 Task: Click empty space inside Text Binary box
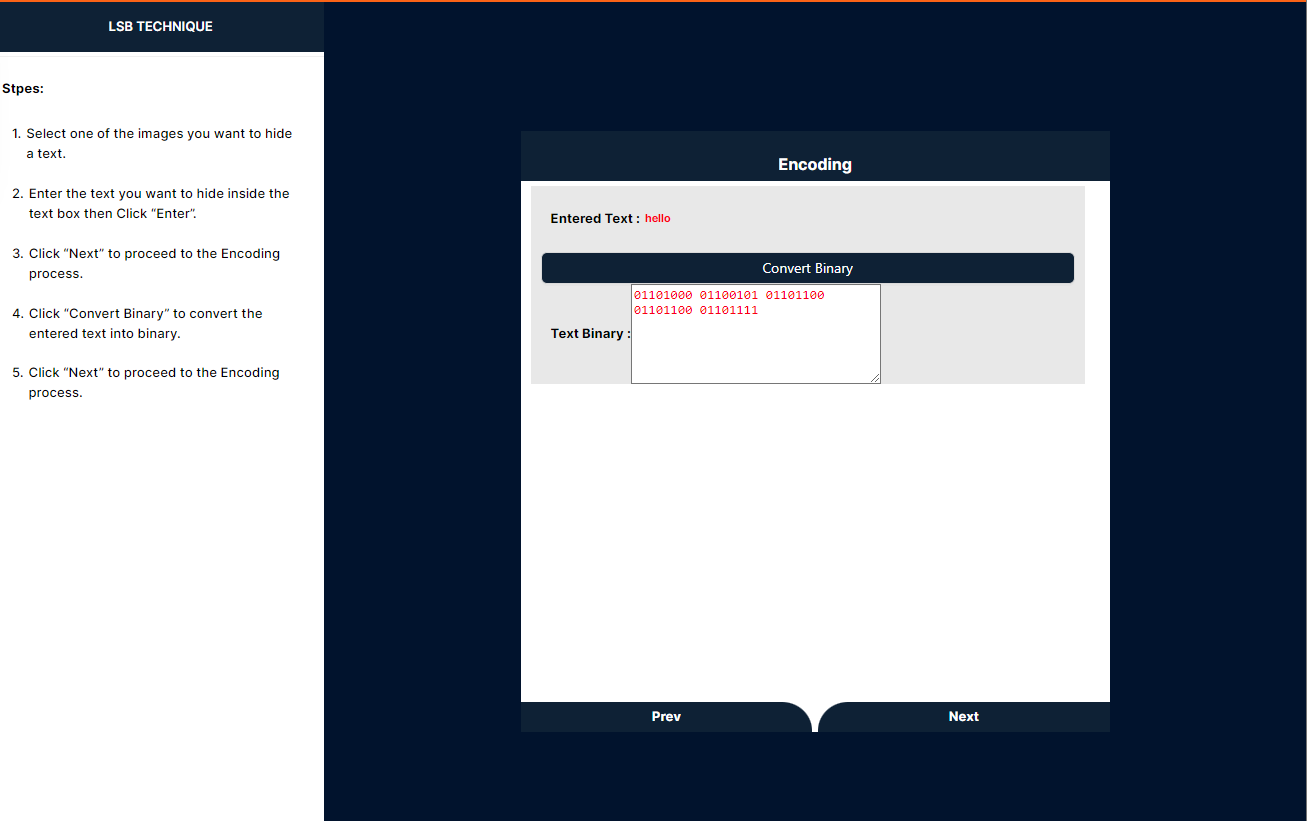[755, 352]
